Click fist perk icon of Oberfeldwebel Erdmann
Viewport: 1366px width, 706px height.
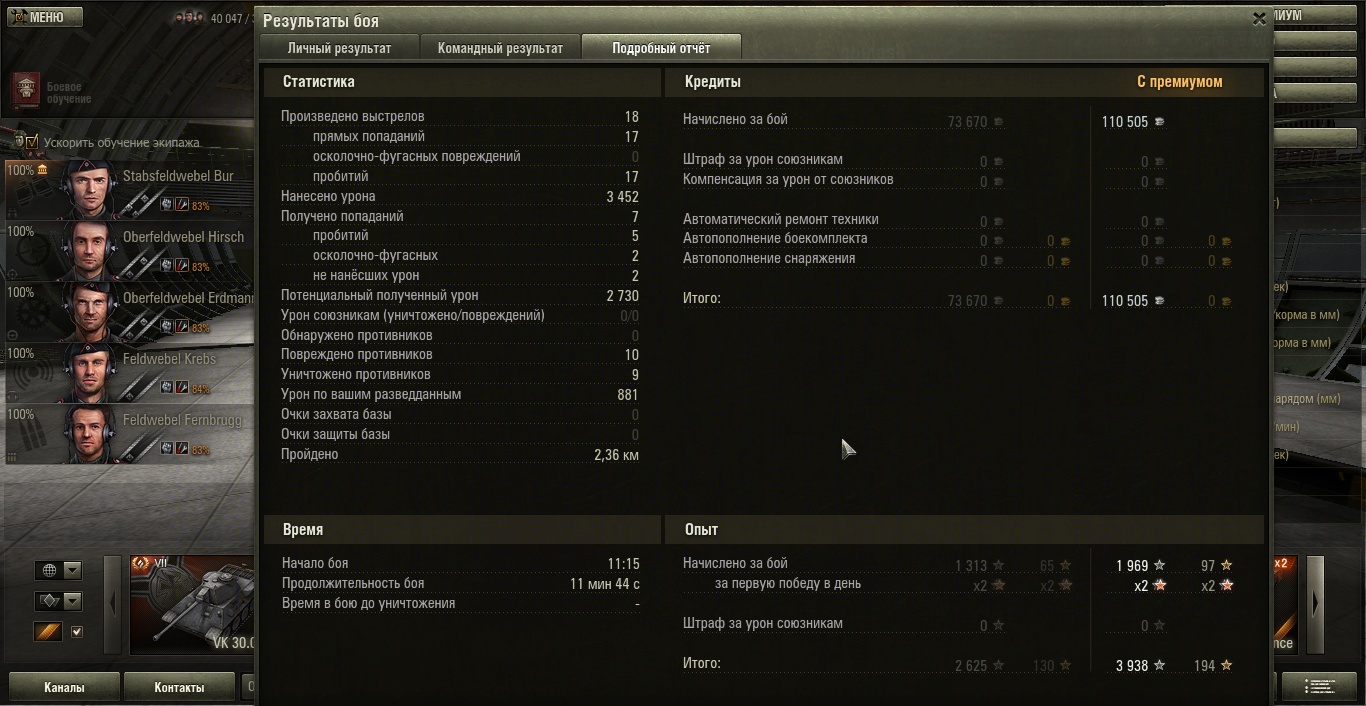click(x=166, y=327)
